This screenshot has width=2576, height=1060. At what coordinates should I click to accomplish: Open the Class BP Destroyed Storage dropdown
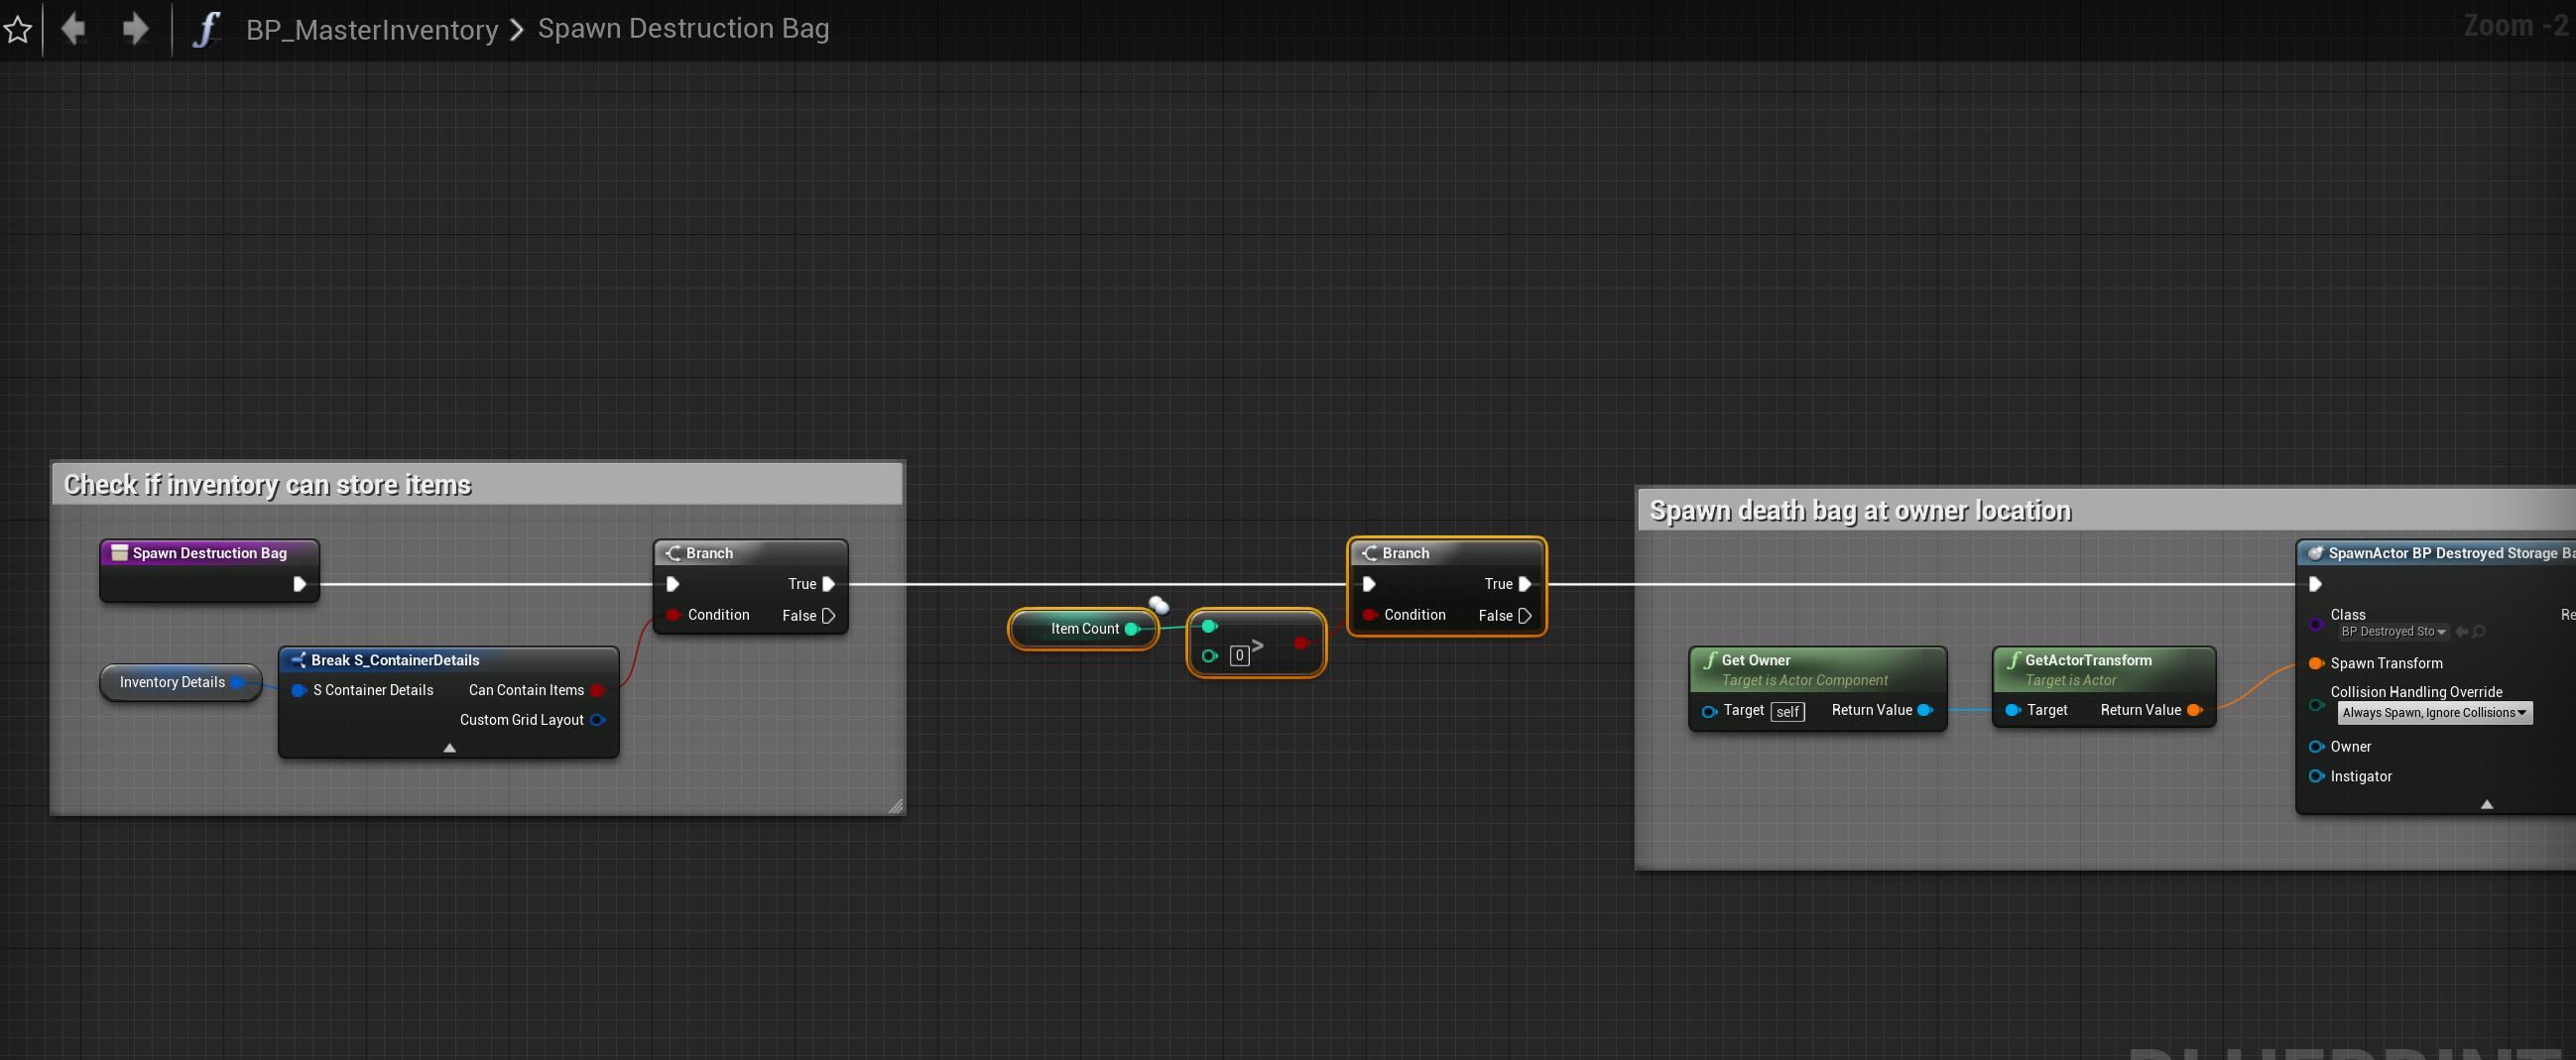2393,632
